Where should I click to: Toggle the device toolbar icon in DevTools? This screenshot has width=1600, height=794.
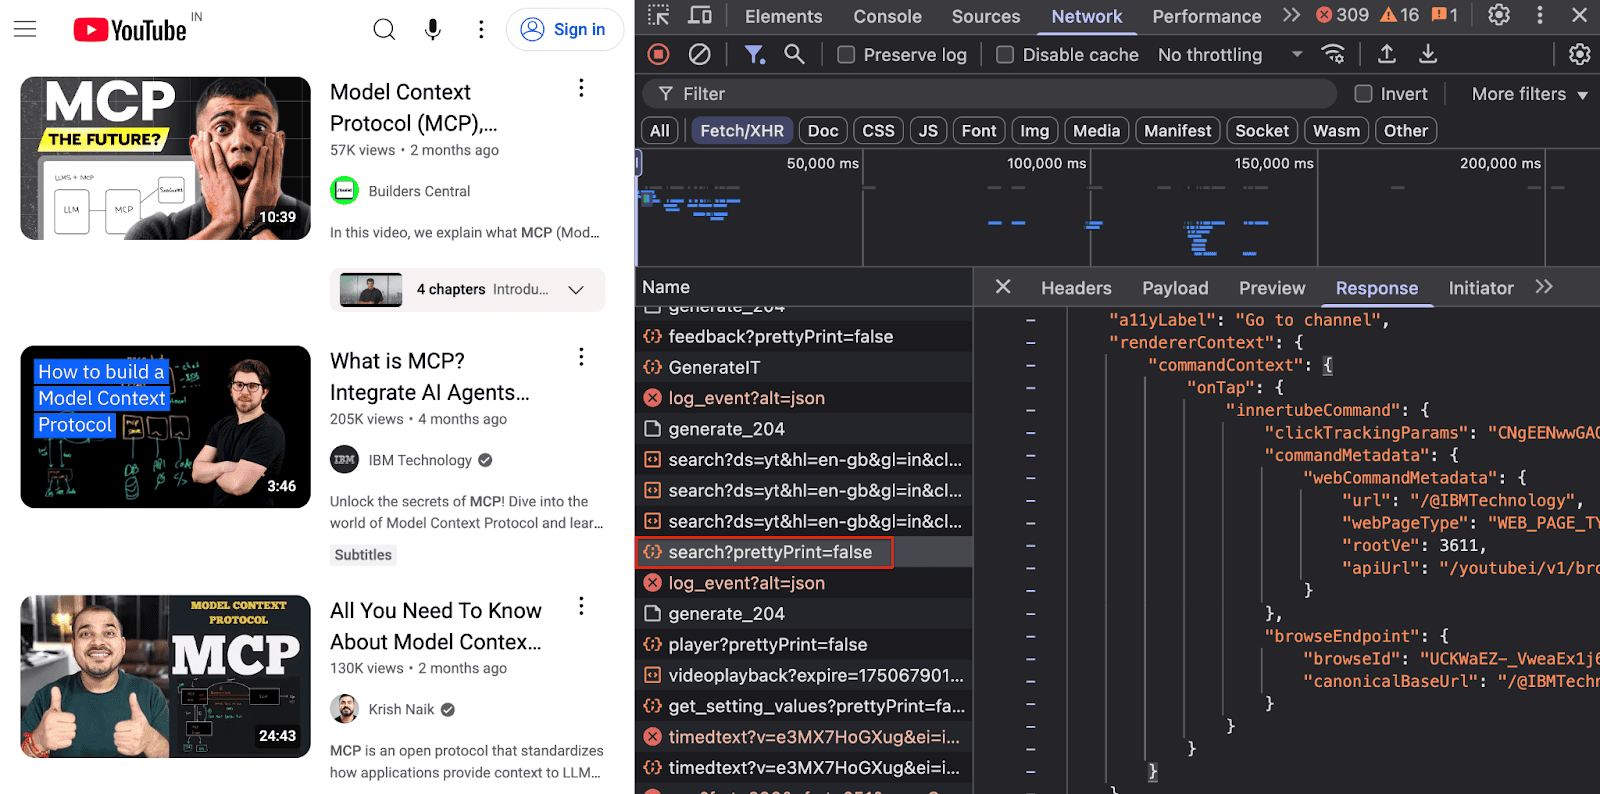tap(700, 15)
